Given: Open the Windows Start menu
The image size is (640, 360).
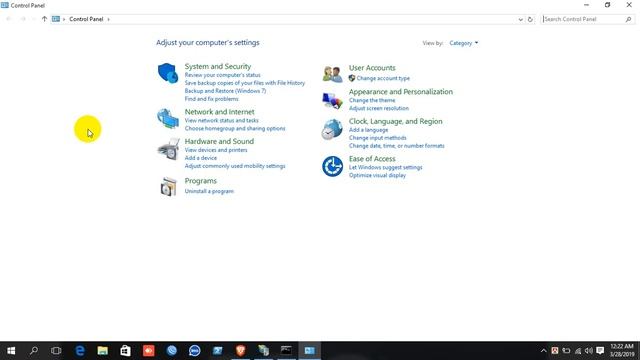Looking at the screenshot, I should point(11,351).
